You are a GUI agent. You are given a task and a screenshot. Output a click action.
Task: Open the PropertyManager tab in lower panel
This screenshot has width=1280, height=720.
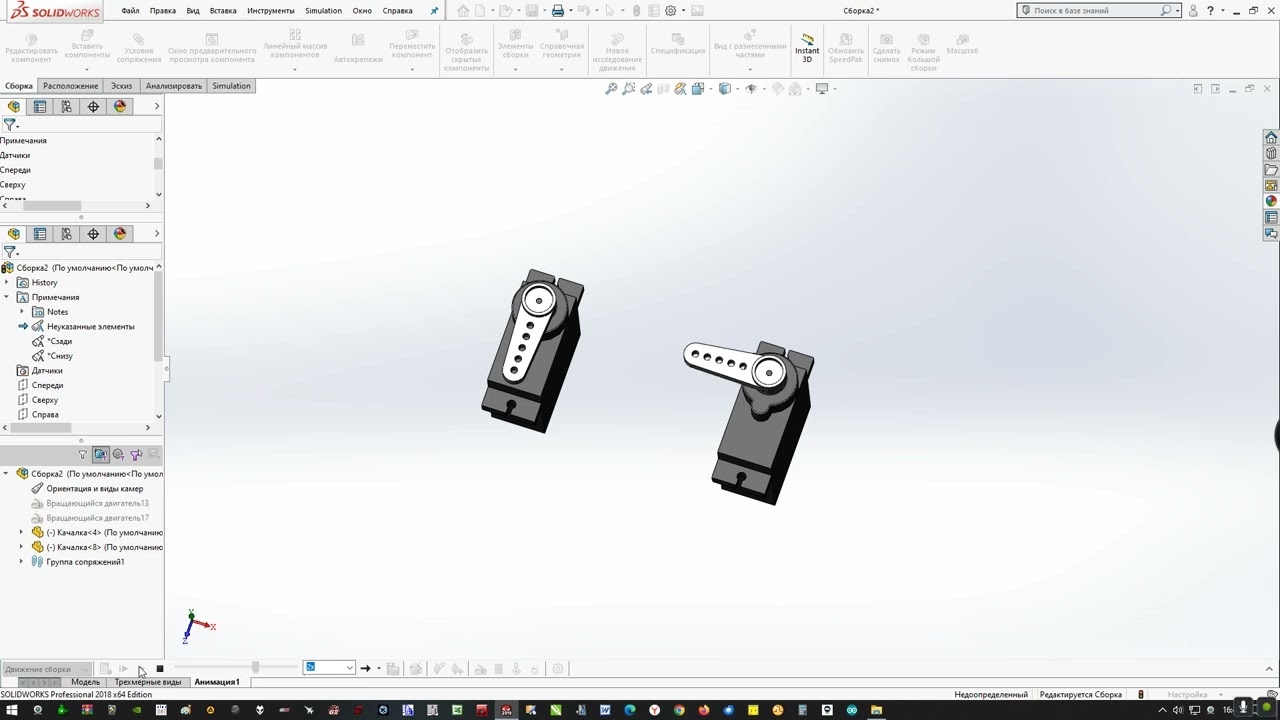[40, 233]
